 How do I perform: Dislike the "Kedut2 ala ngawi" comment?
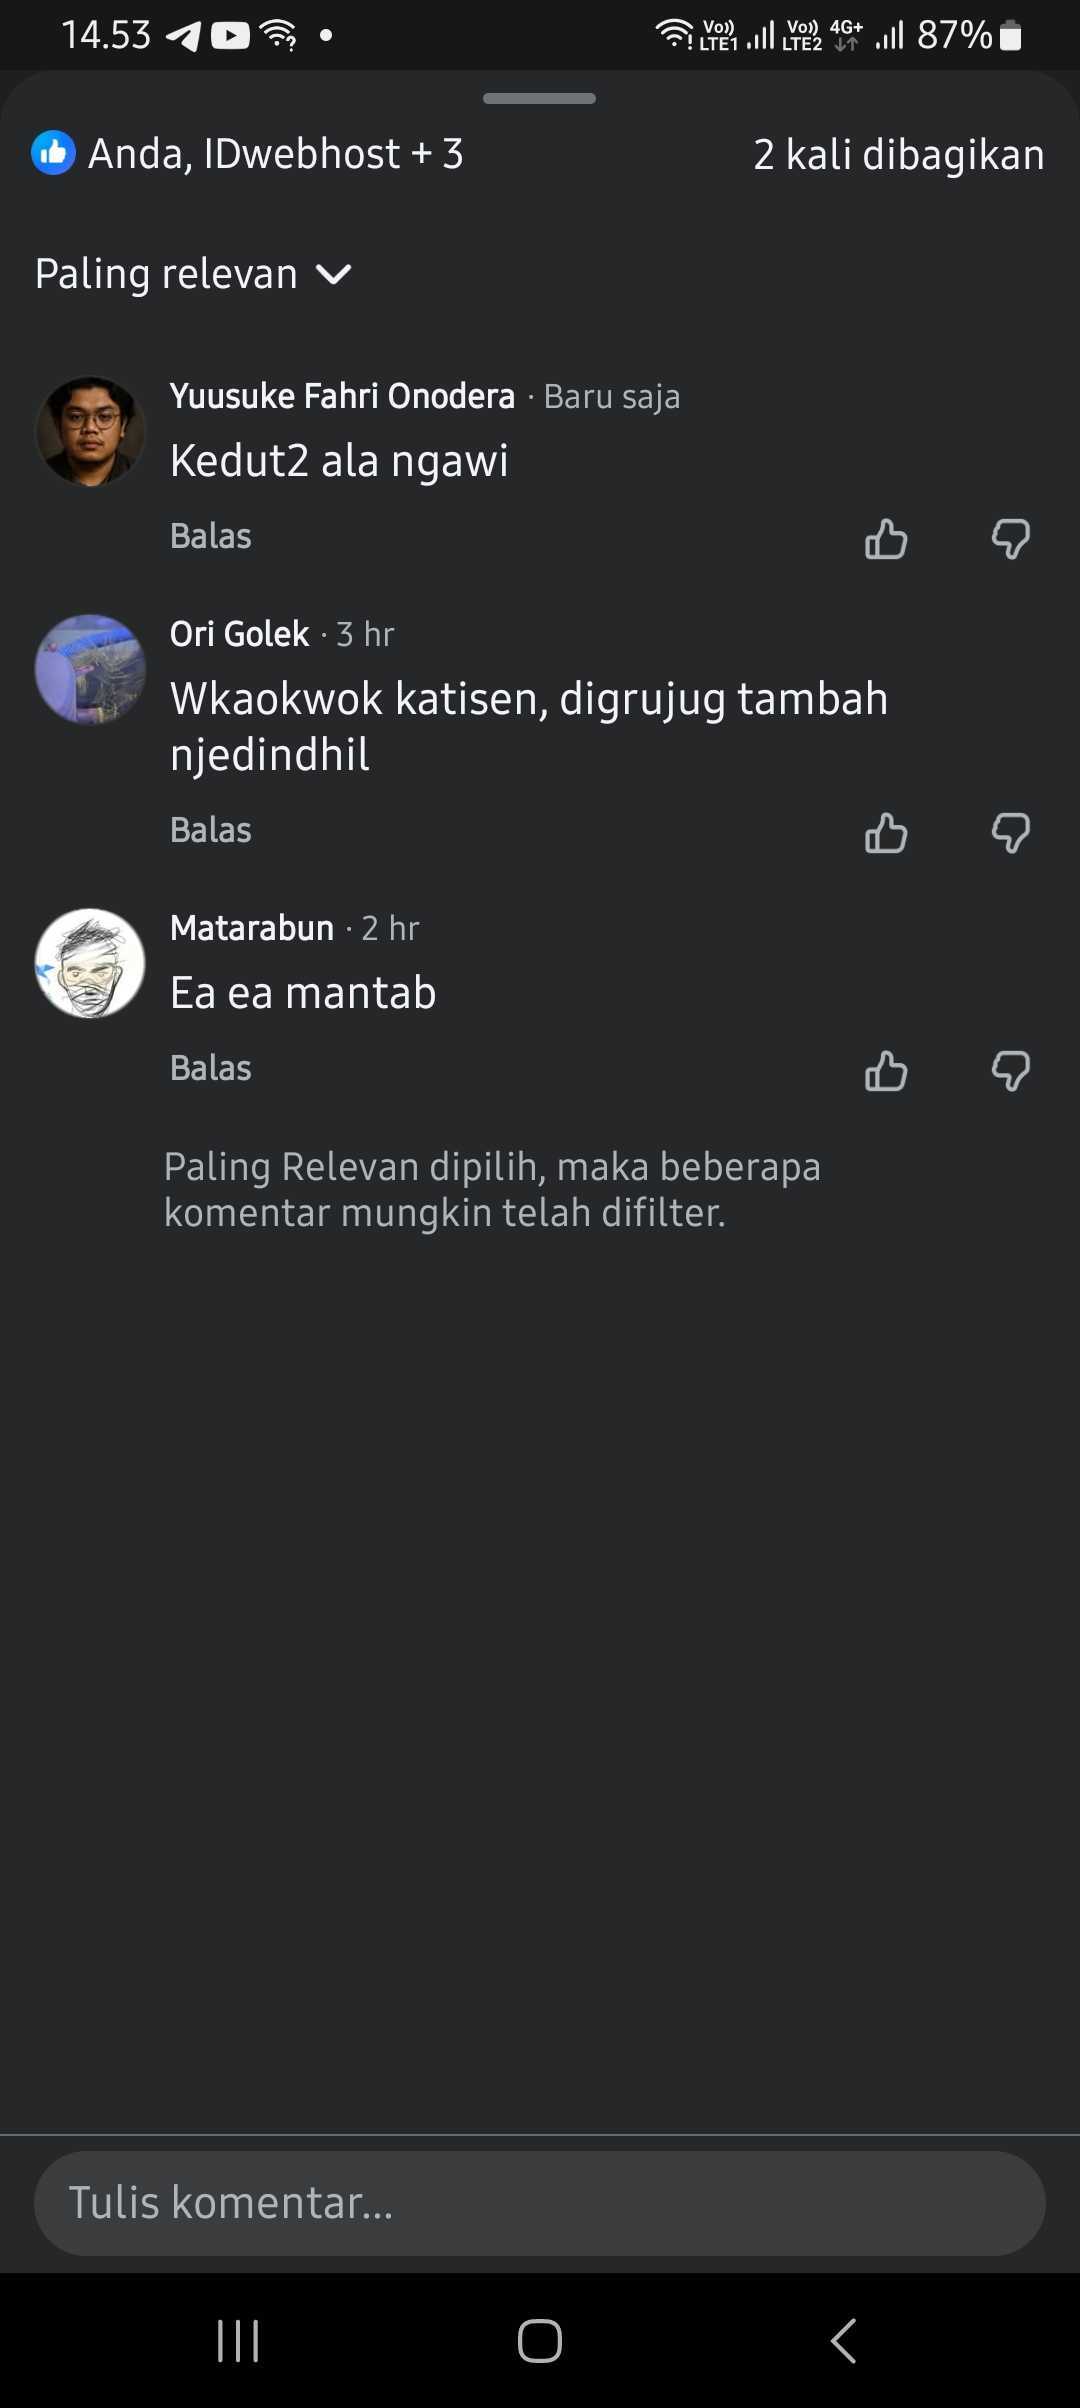1010,539
